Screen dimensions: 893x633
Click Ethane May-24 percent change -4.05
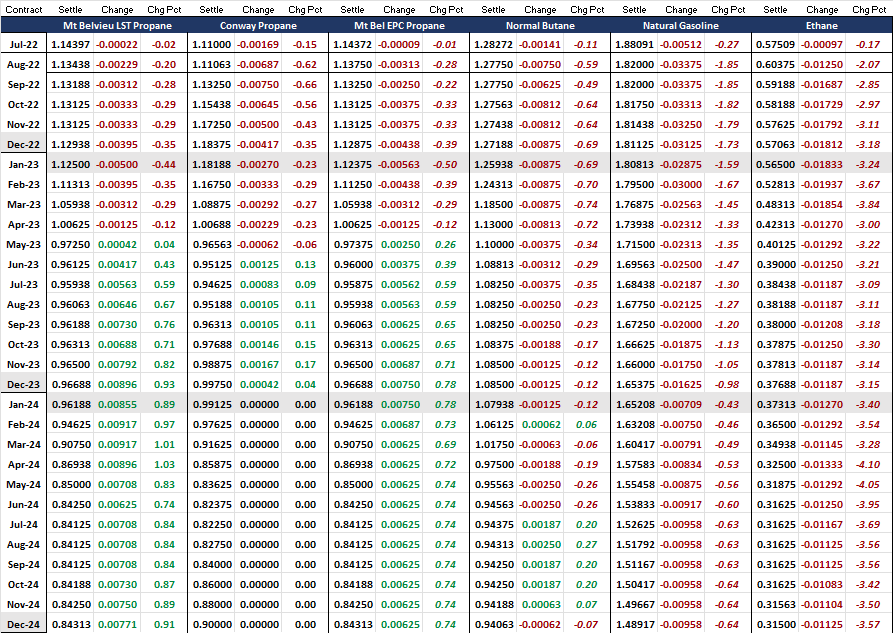pos(868,485)
